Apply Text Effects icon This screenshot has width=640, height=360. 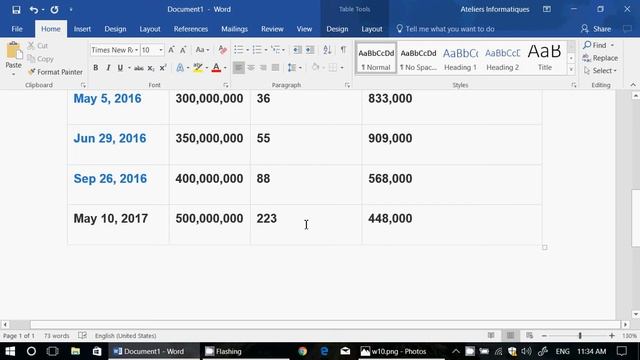pos(180,68)
